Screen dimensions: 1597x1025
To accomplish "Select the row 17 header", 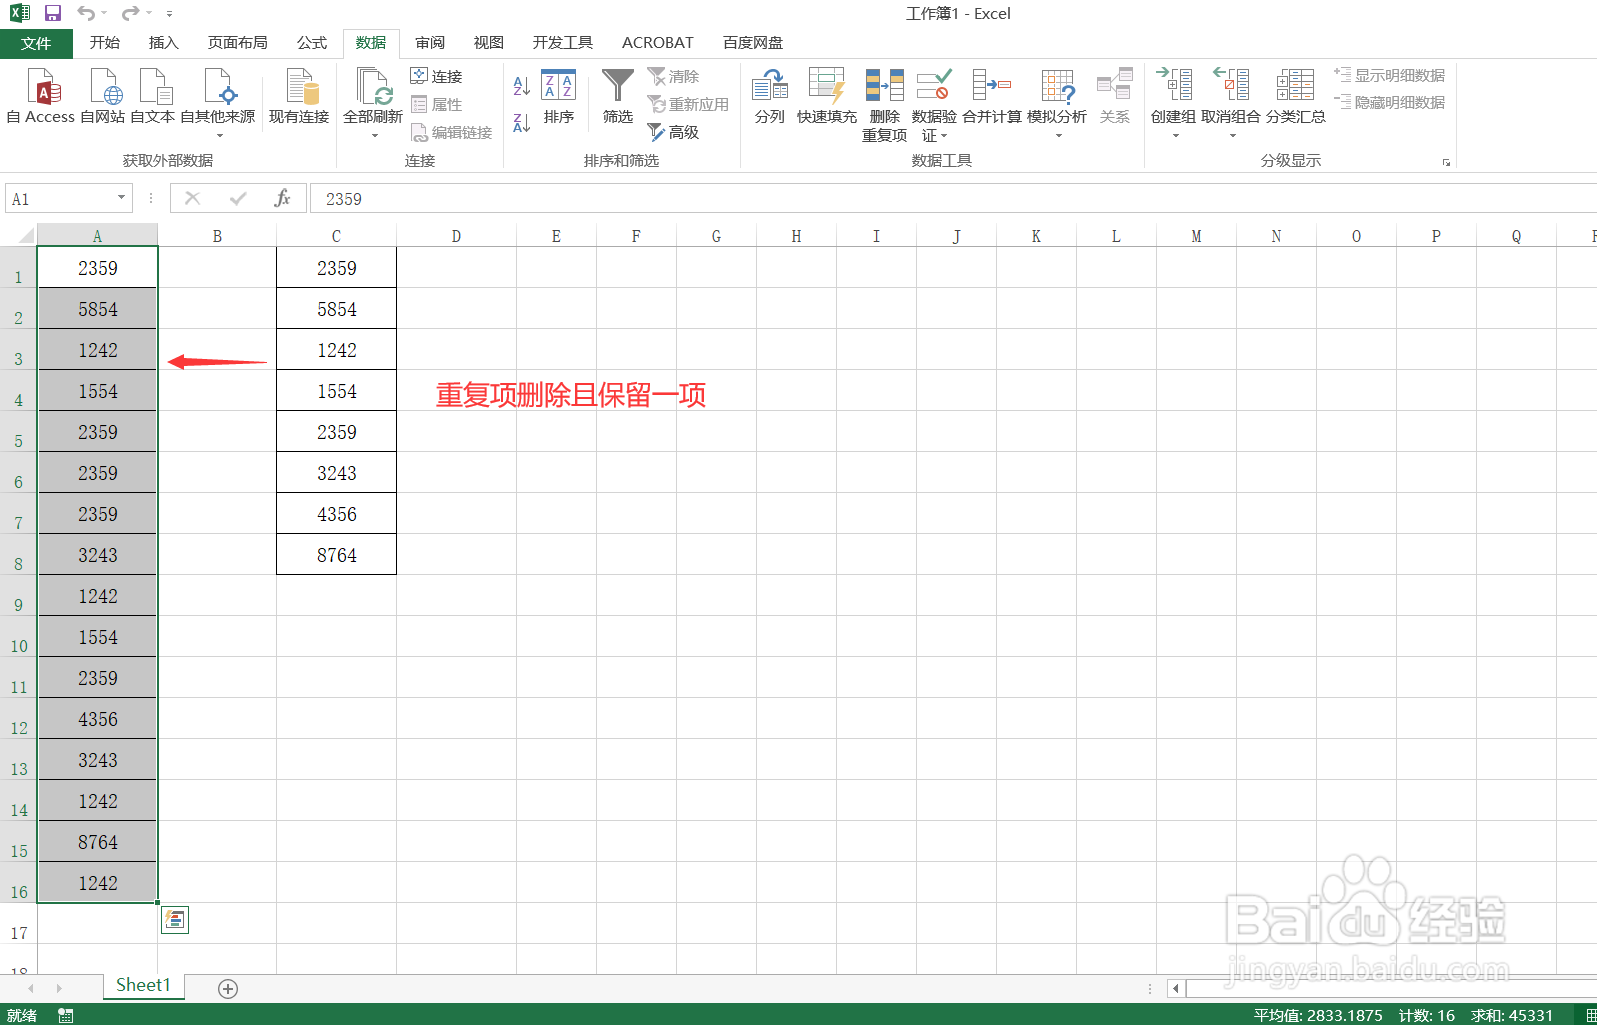I will pyautogui.click(x=18, y=924).
